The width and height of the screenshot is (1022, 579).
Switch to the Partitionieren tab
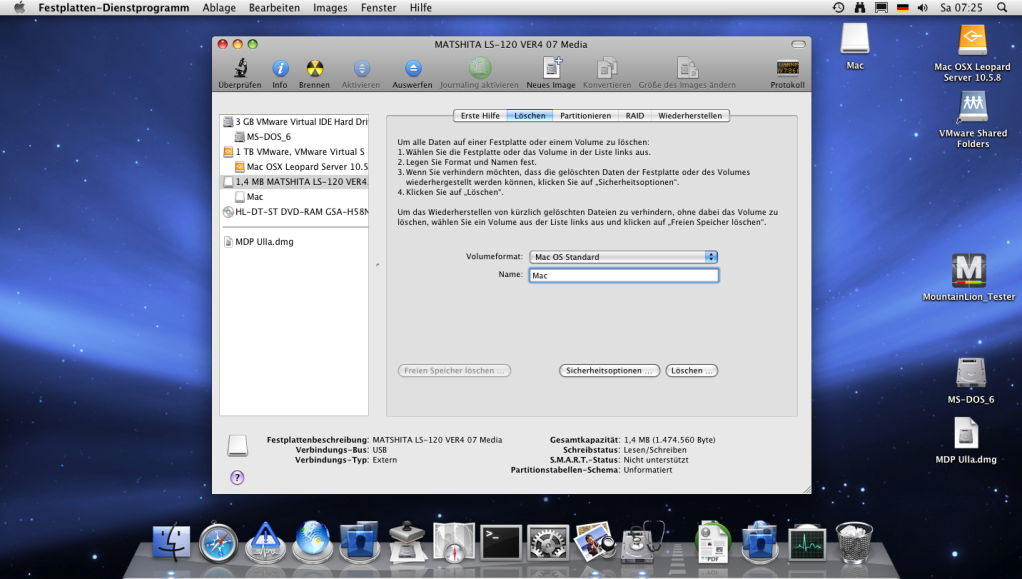(585, 116)
